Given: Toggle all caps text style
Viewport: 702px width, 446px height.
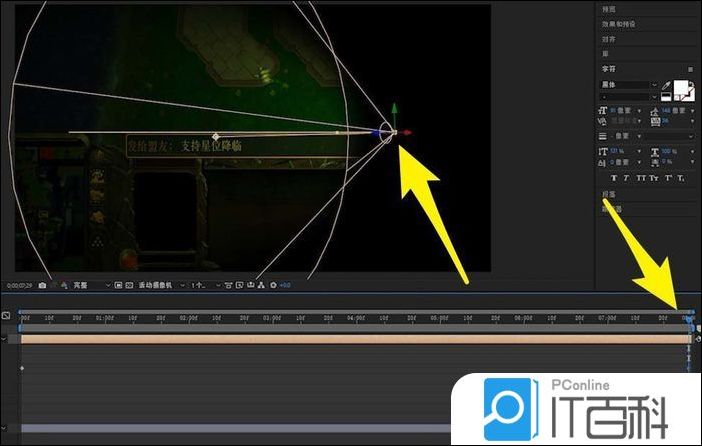Looking at the screenshot, I should pos(641,178).
